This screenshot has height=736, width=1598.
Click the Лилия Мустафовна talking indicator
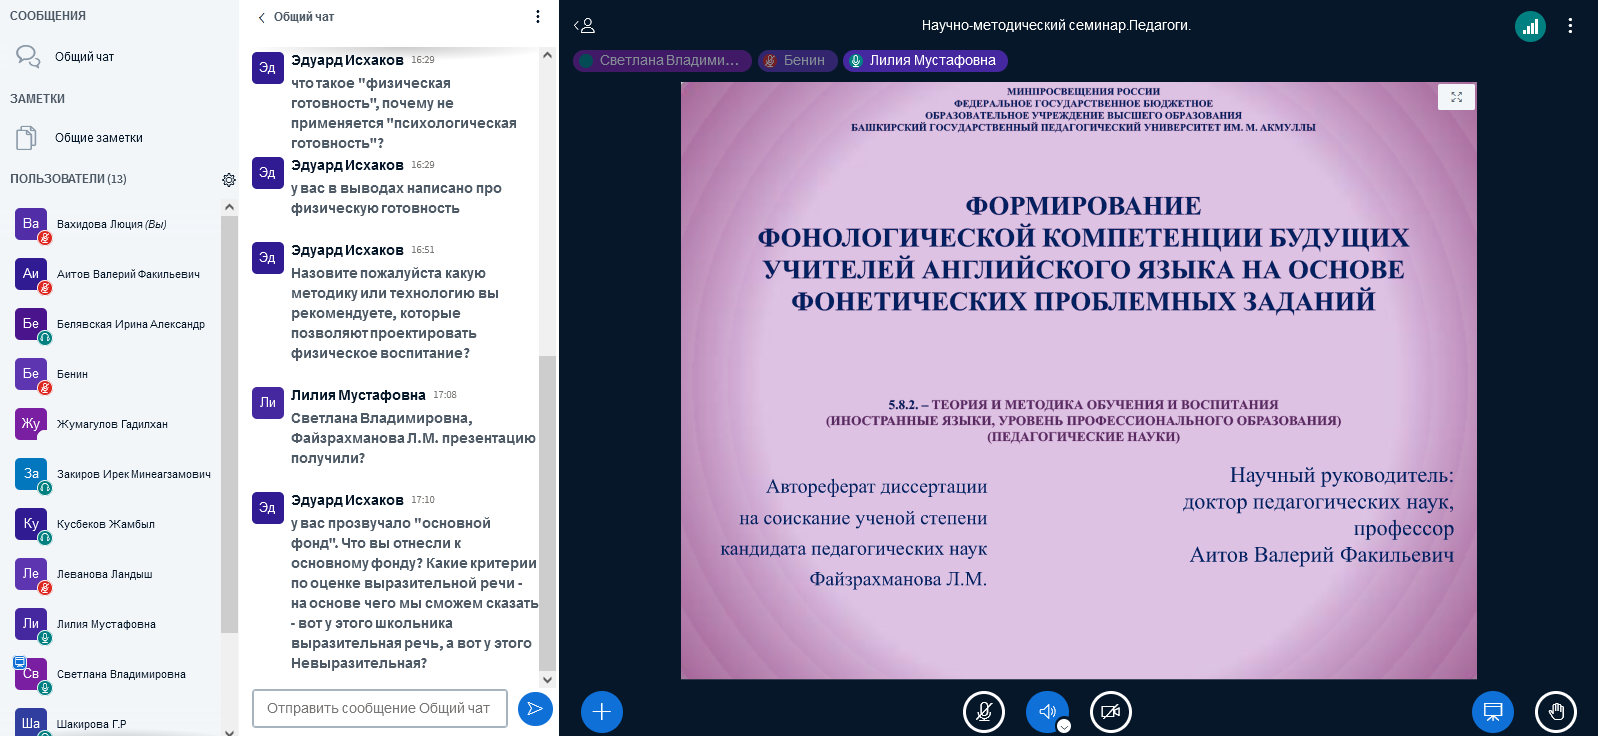click(x=924, y=61)
